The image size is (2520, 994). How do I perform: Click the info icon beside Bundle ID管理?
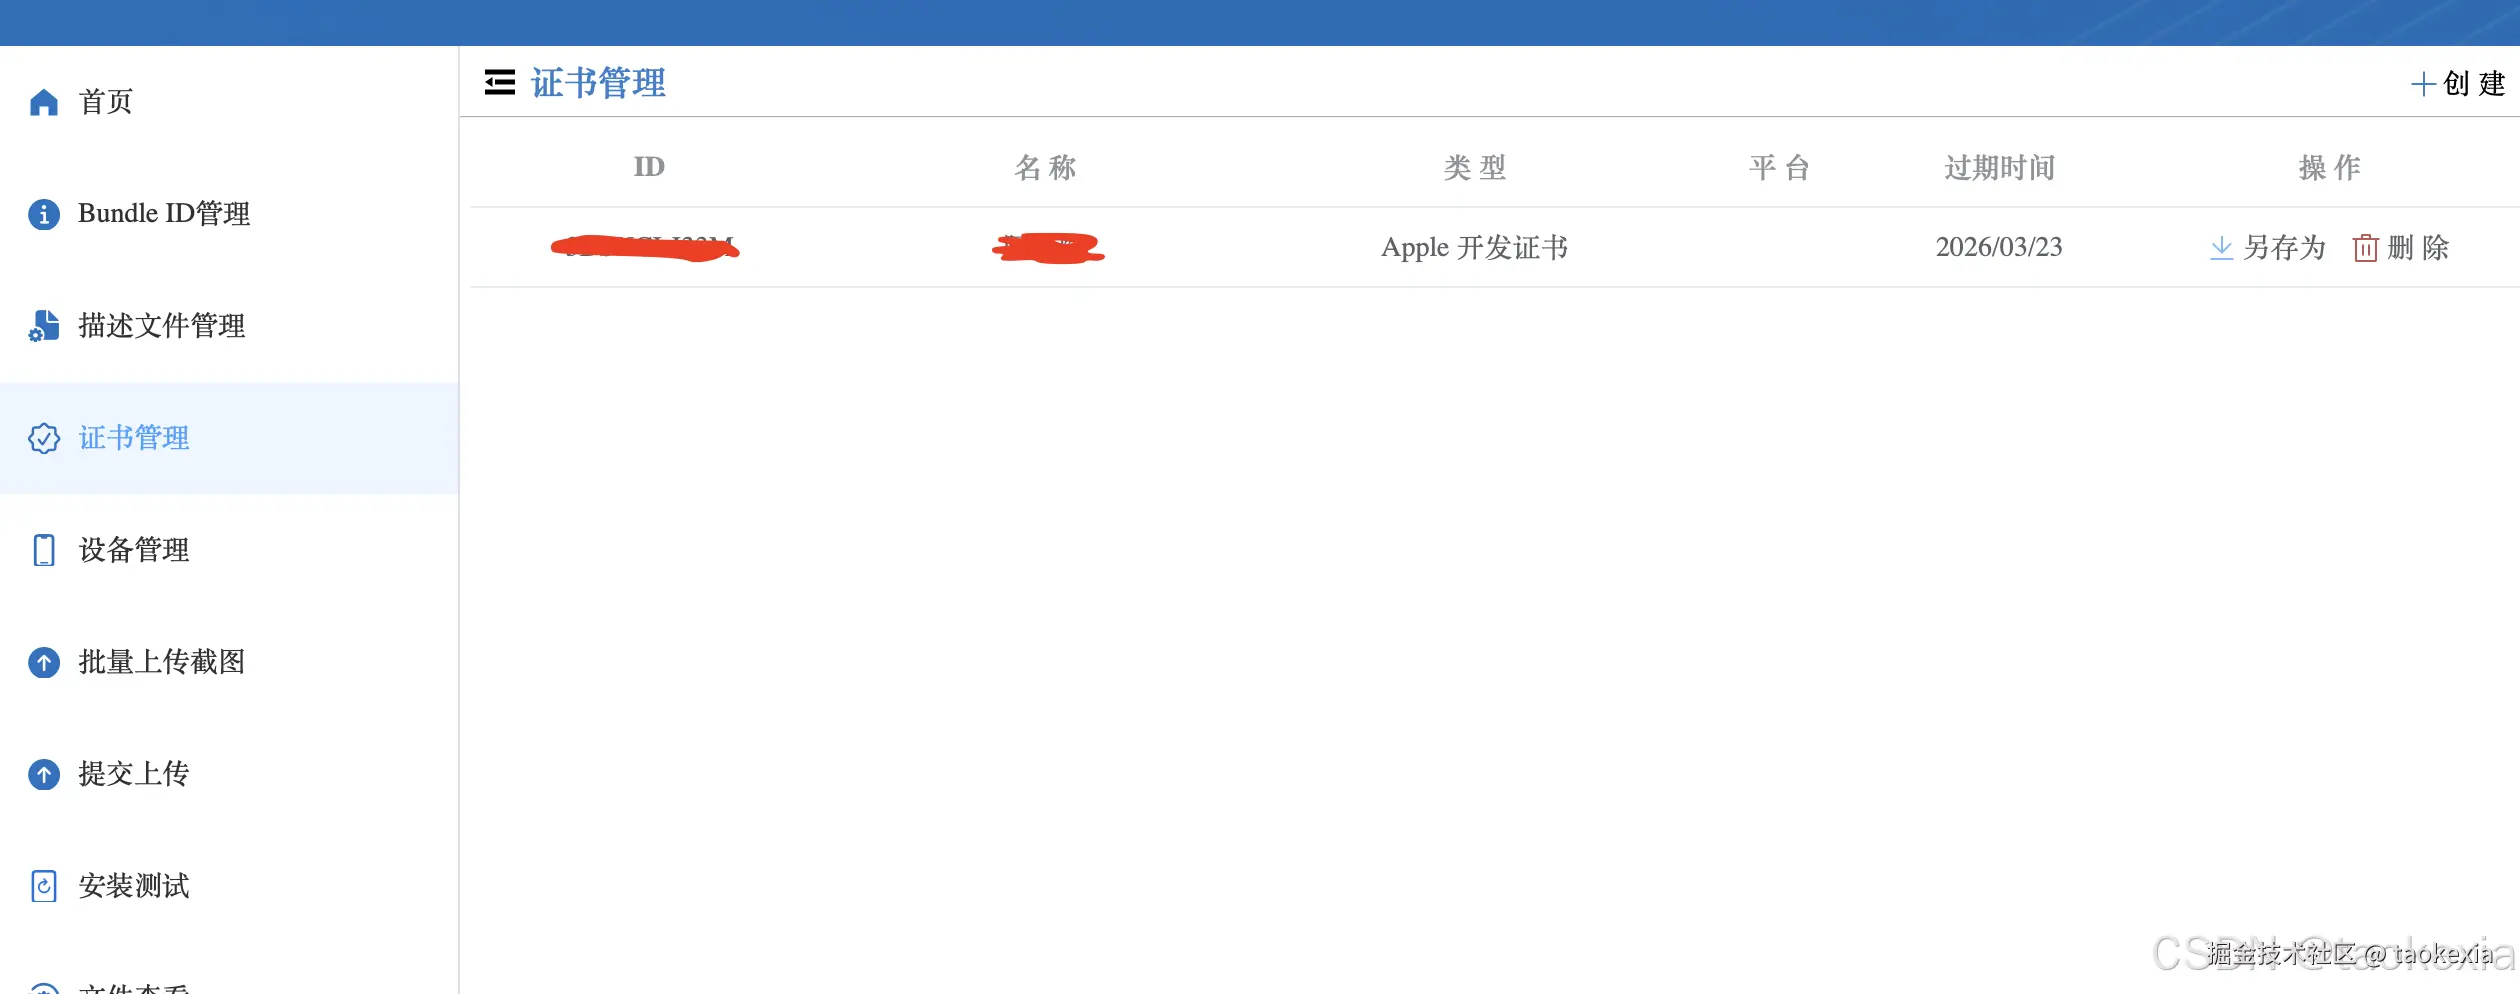44,213
